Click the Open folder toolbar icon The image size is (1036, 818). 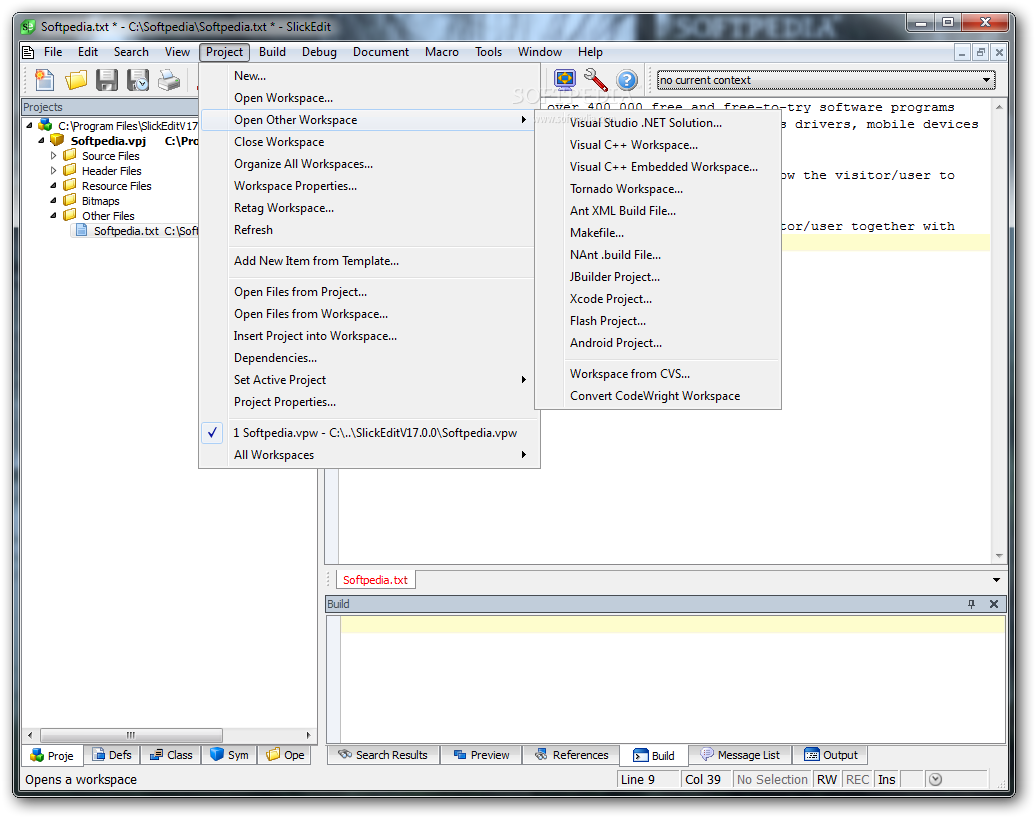(x=76, y=80)
